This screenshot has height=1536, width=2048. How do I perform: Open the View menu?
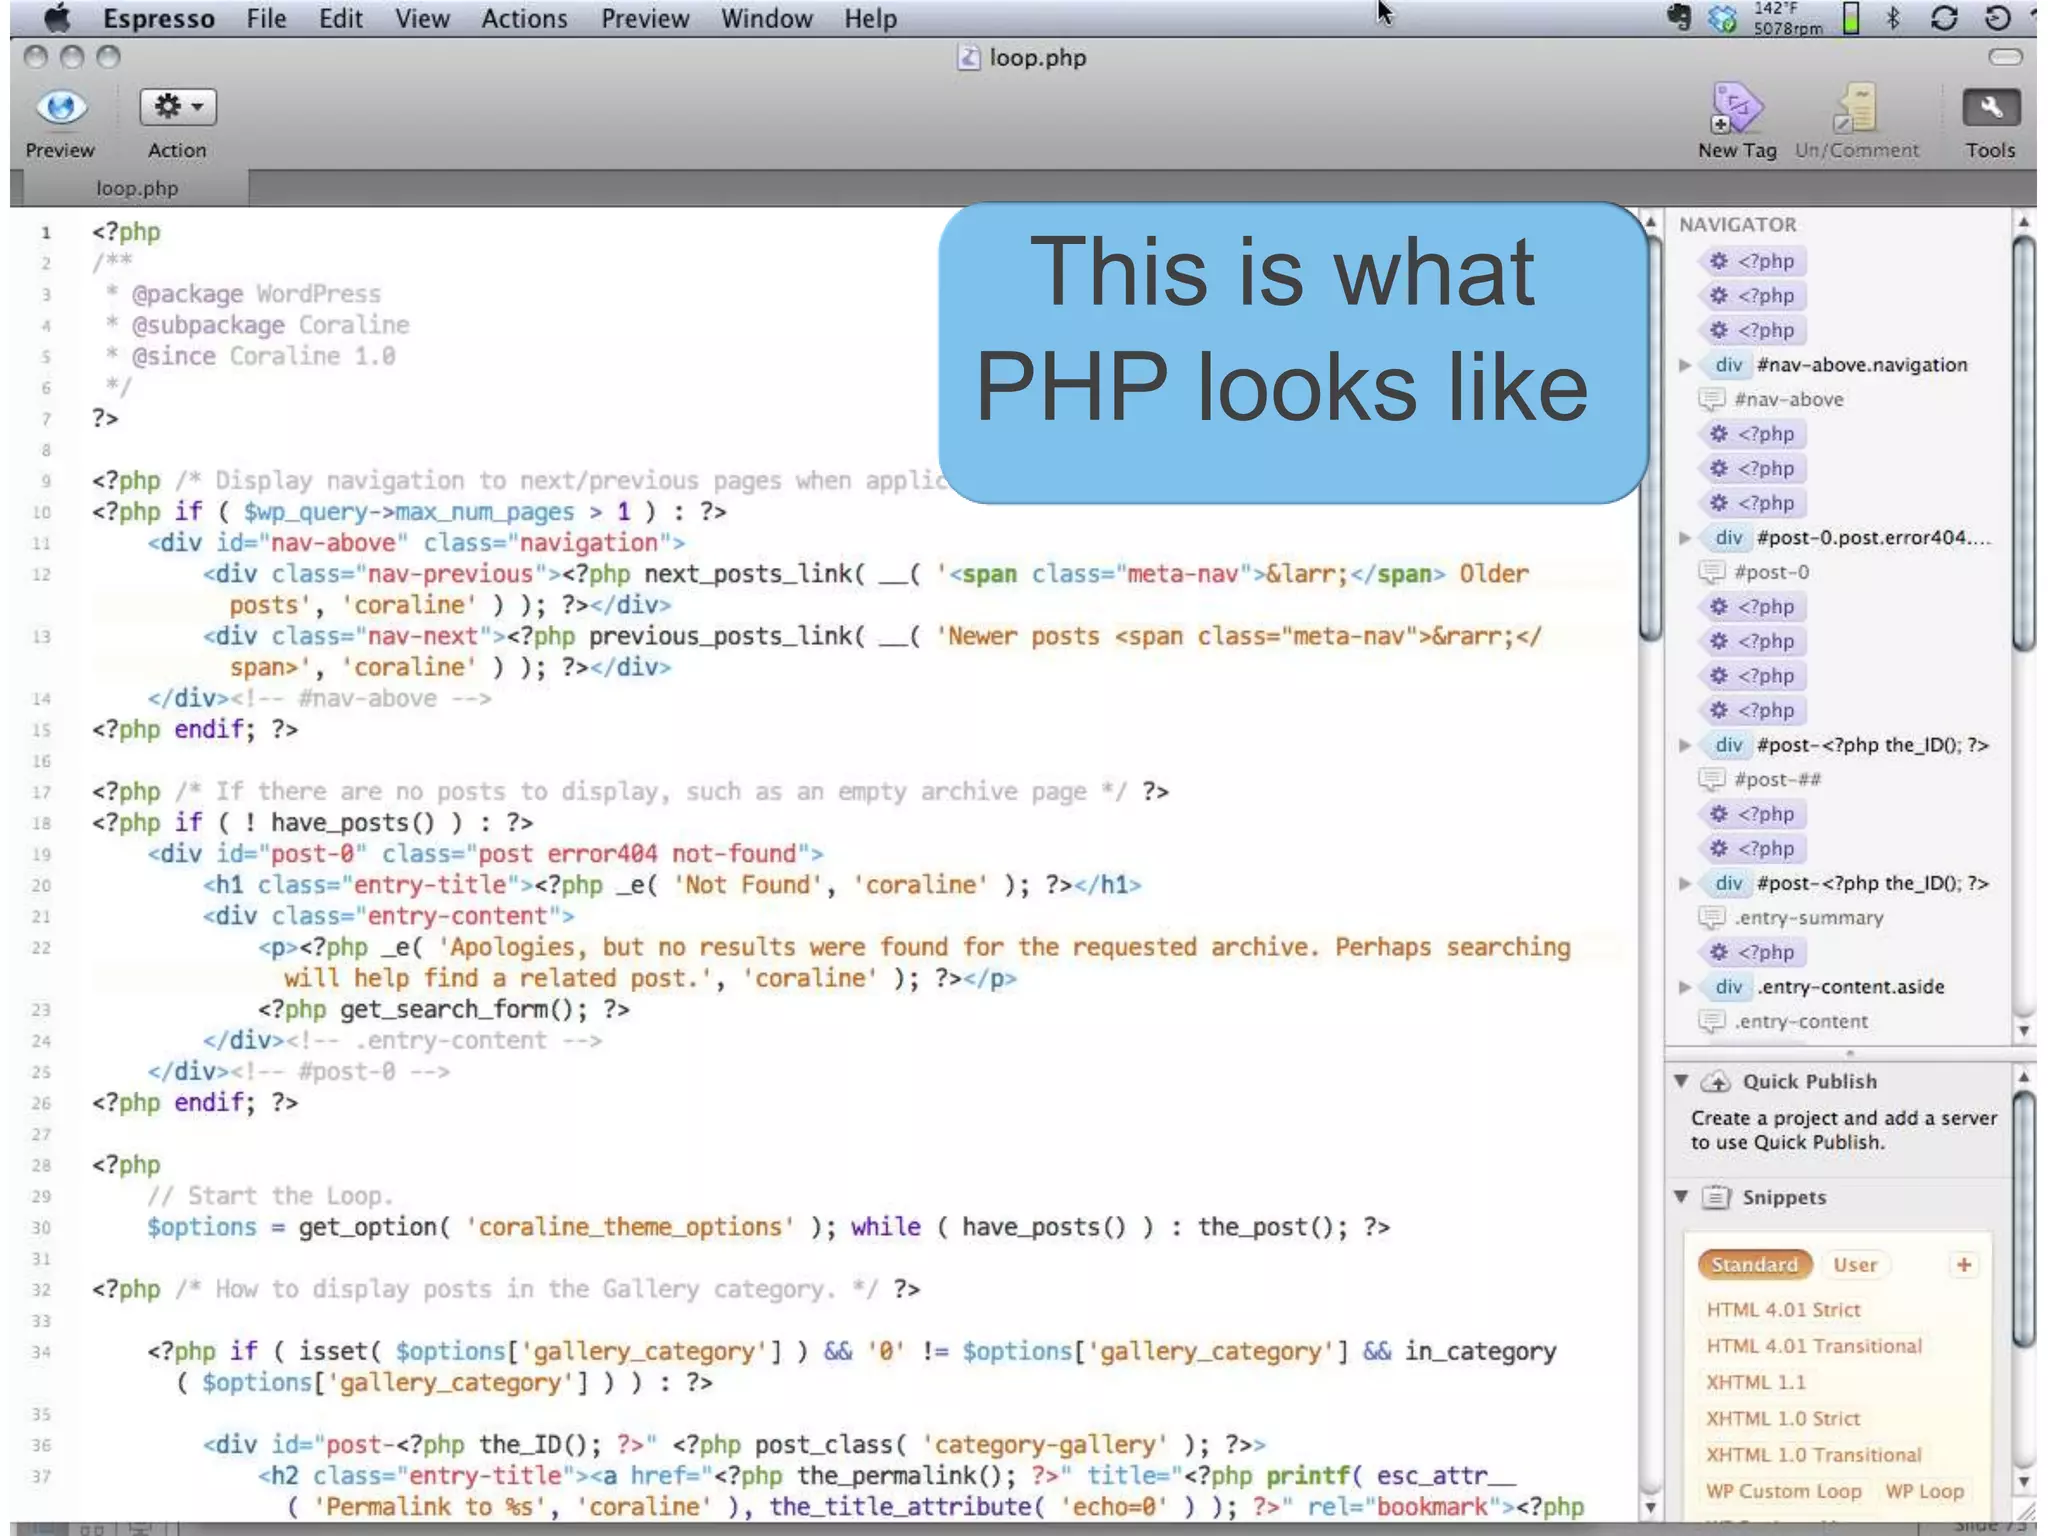tap(421, 18)
